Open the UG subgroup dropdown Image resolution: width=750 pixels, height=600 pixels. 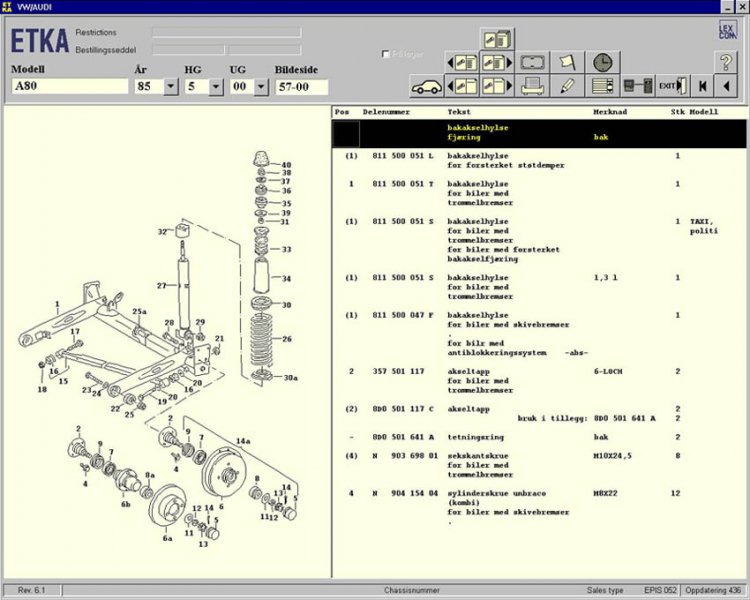click(261, 87)
